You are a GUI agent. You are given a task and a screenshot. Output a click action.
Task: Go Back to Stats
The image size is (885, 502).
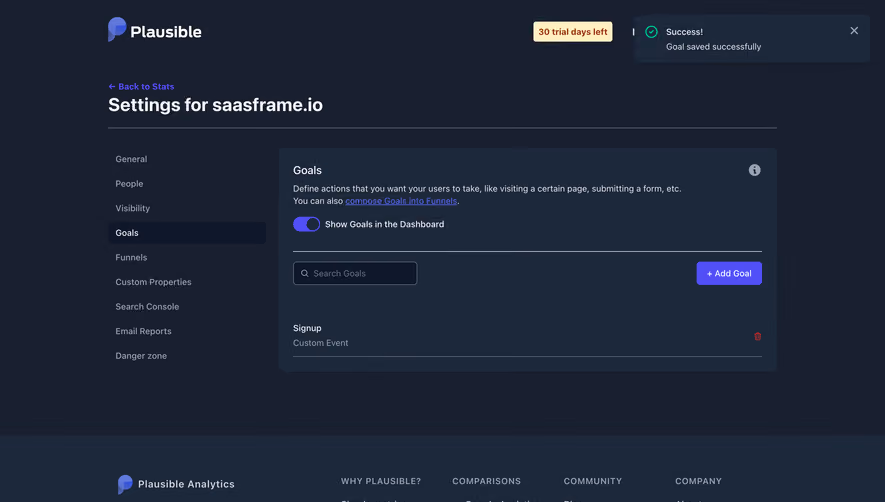(141, 86)
